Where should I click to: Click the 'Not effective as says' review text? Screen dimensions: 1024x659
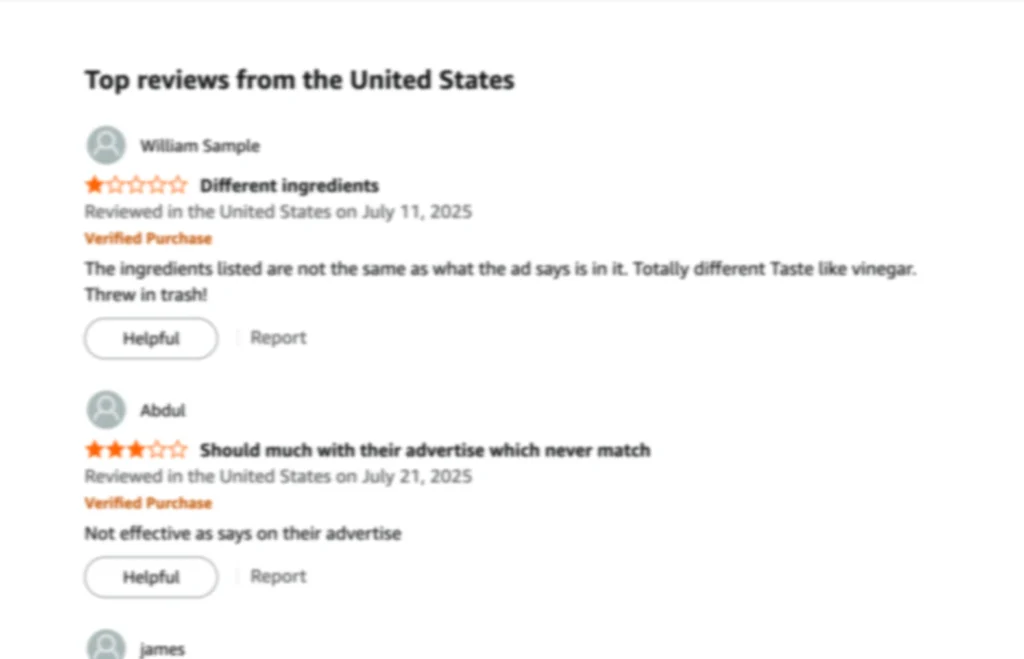pos(243,534)
